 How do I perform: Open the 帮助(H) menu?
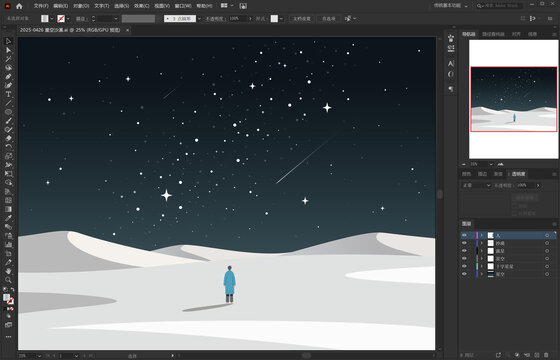point(204,6)
